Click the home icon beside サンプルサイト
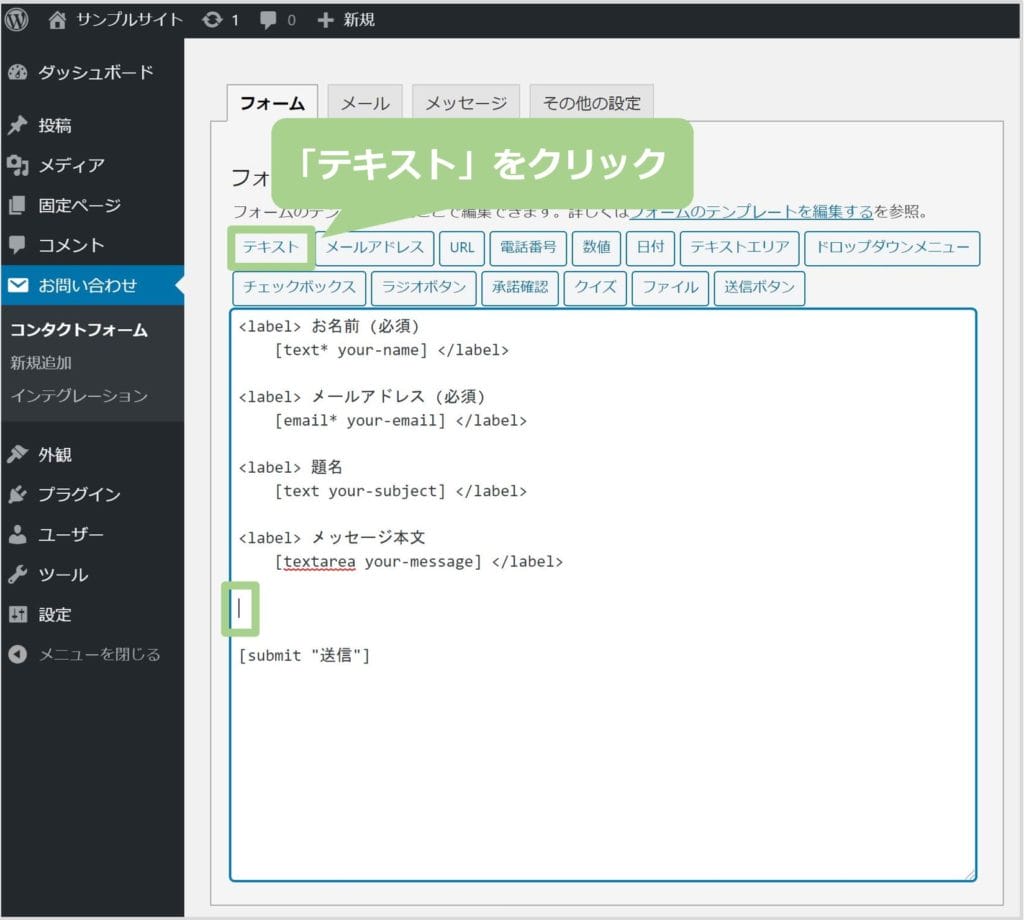Viewport: 1024px width, 920px height. pos(57,20)
